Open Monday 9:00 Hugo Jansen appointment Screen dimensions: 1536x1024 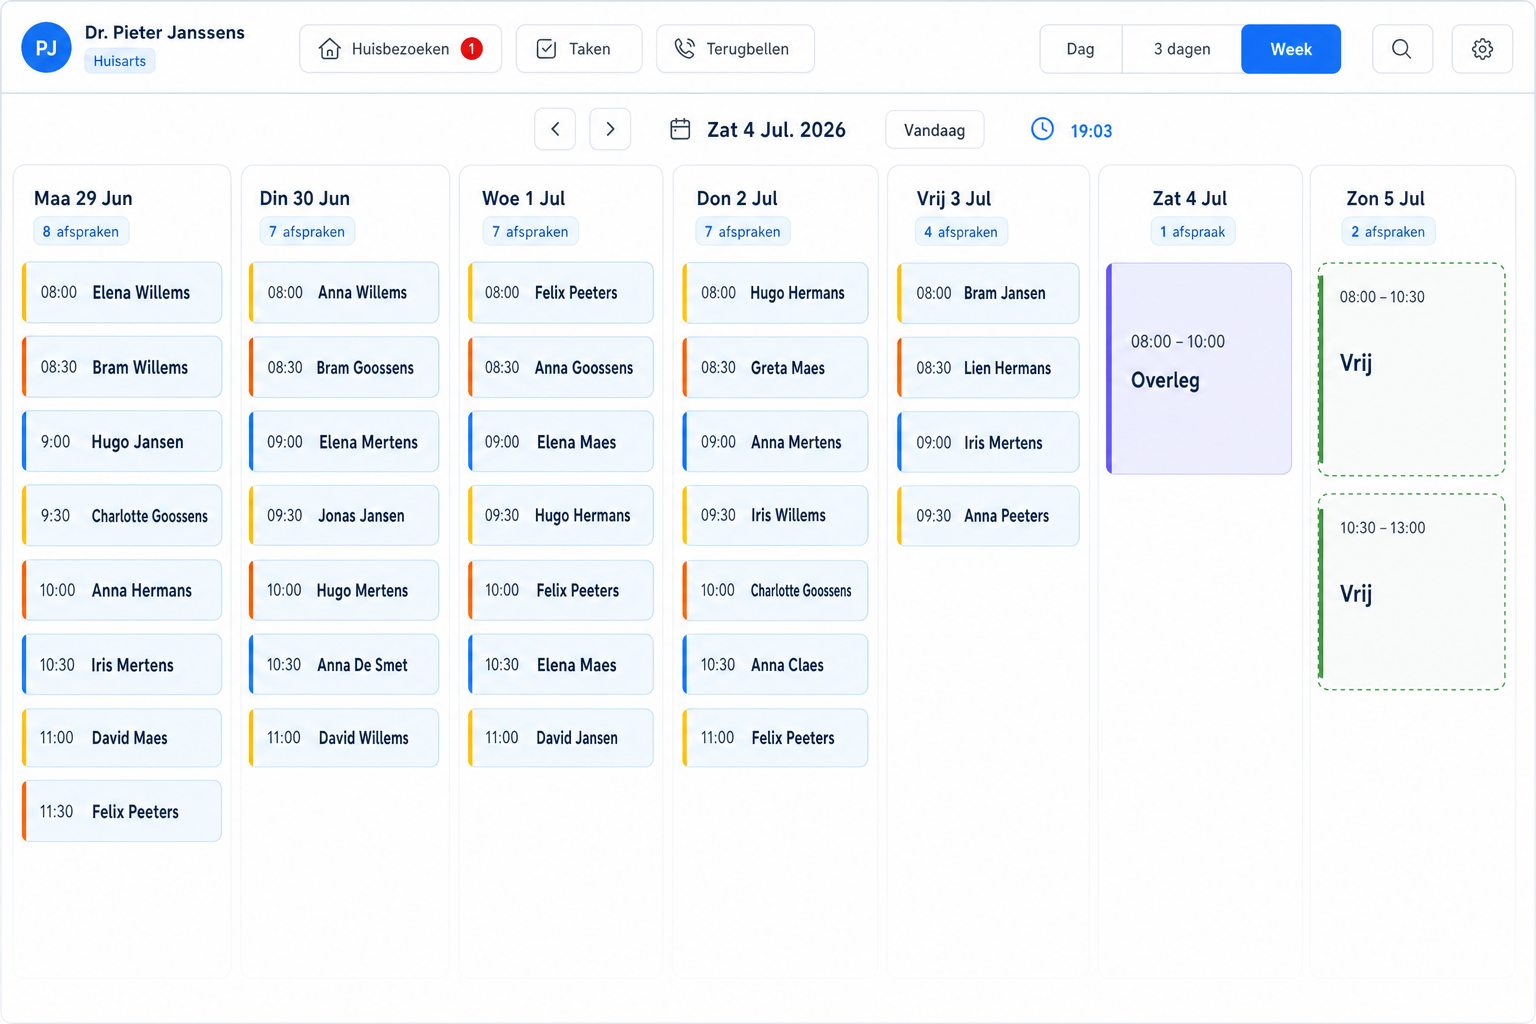(122, 441)
